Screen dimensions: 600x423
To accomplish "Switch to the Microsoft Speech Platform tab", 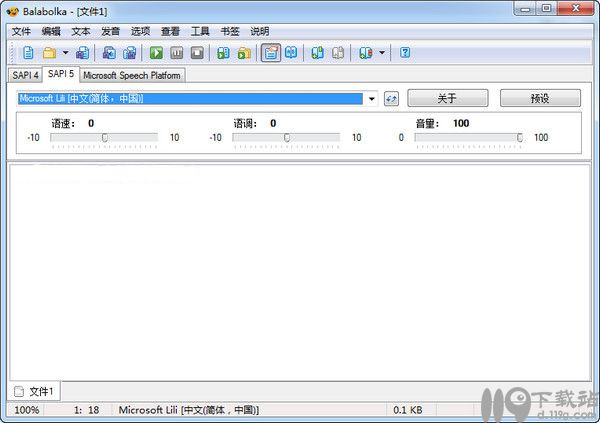I will point(132,75).
